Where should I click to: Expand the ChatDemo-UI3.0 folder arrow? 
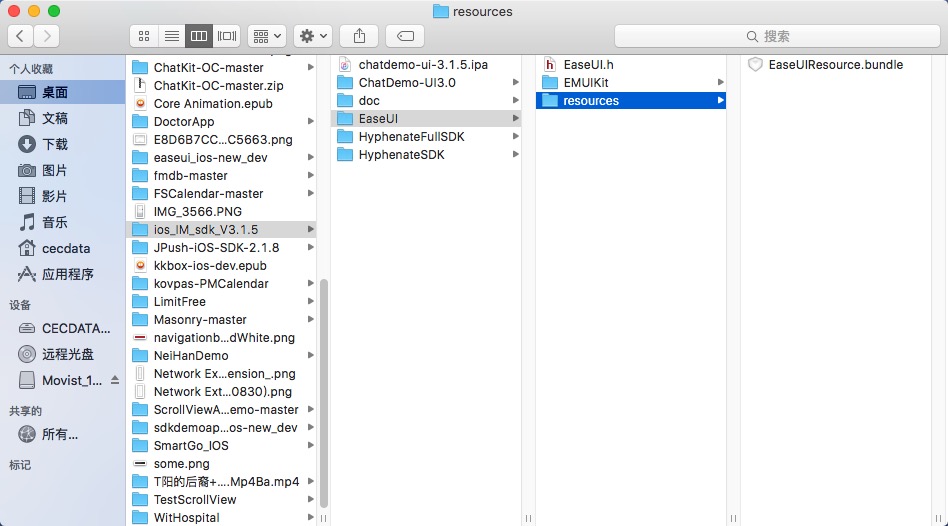tap(515, 83)
